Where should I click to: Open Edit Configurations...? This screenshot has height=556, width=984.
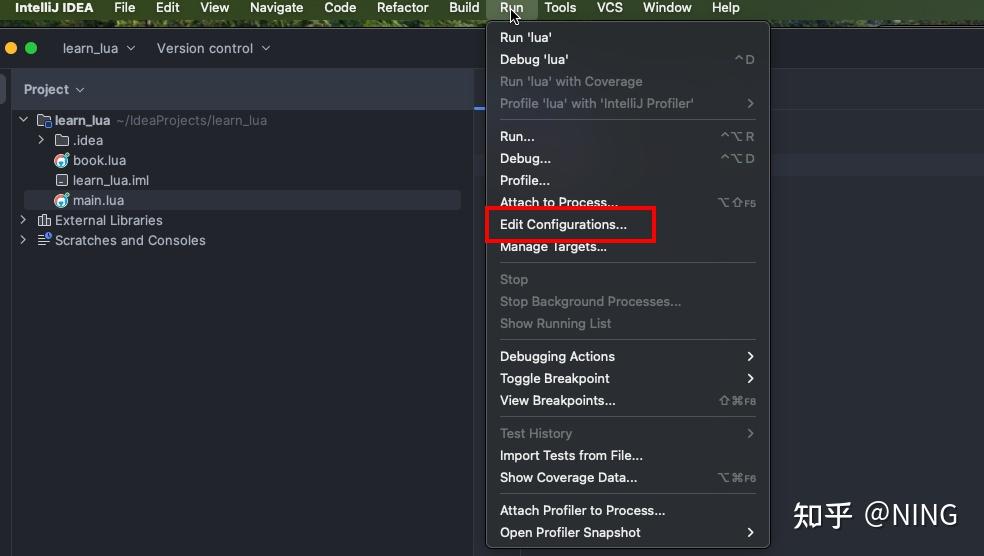[x=628, y=225]
